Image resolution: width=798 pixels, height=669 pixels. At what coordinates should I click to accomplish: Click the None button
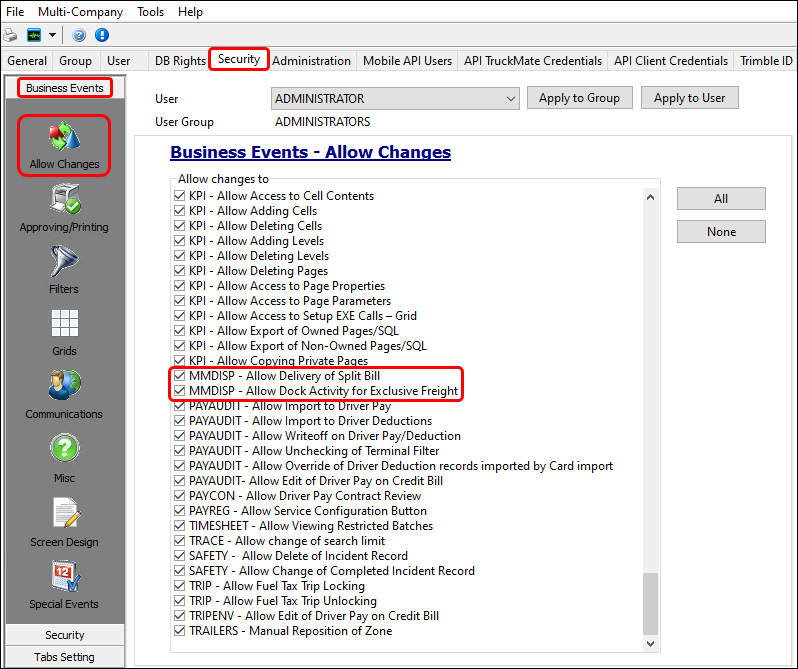[721, 231]
